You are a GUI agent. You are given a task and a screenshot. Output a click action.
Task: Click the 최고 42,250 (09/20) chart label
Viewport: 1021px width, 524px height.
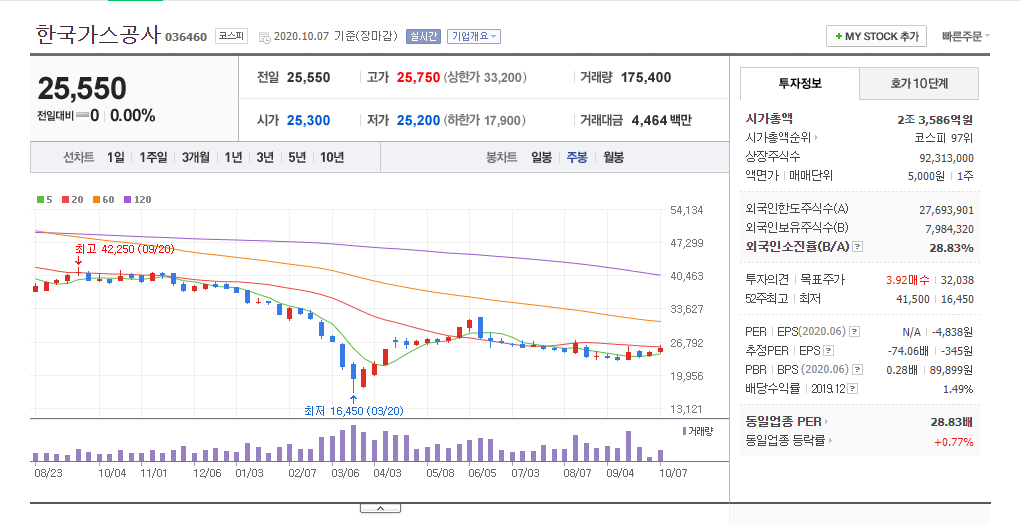pos(124,249)
